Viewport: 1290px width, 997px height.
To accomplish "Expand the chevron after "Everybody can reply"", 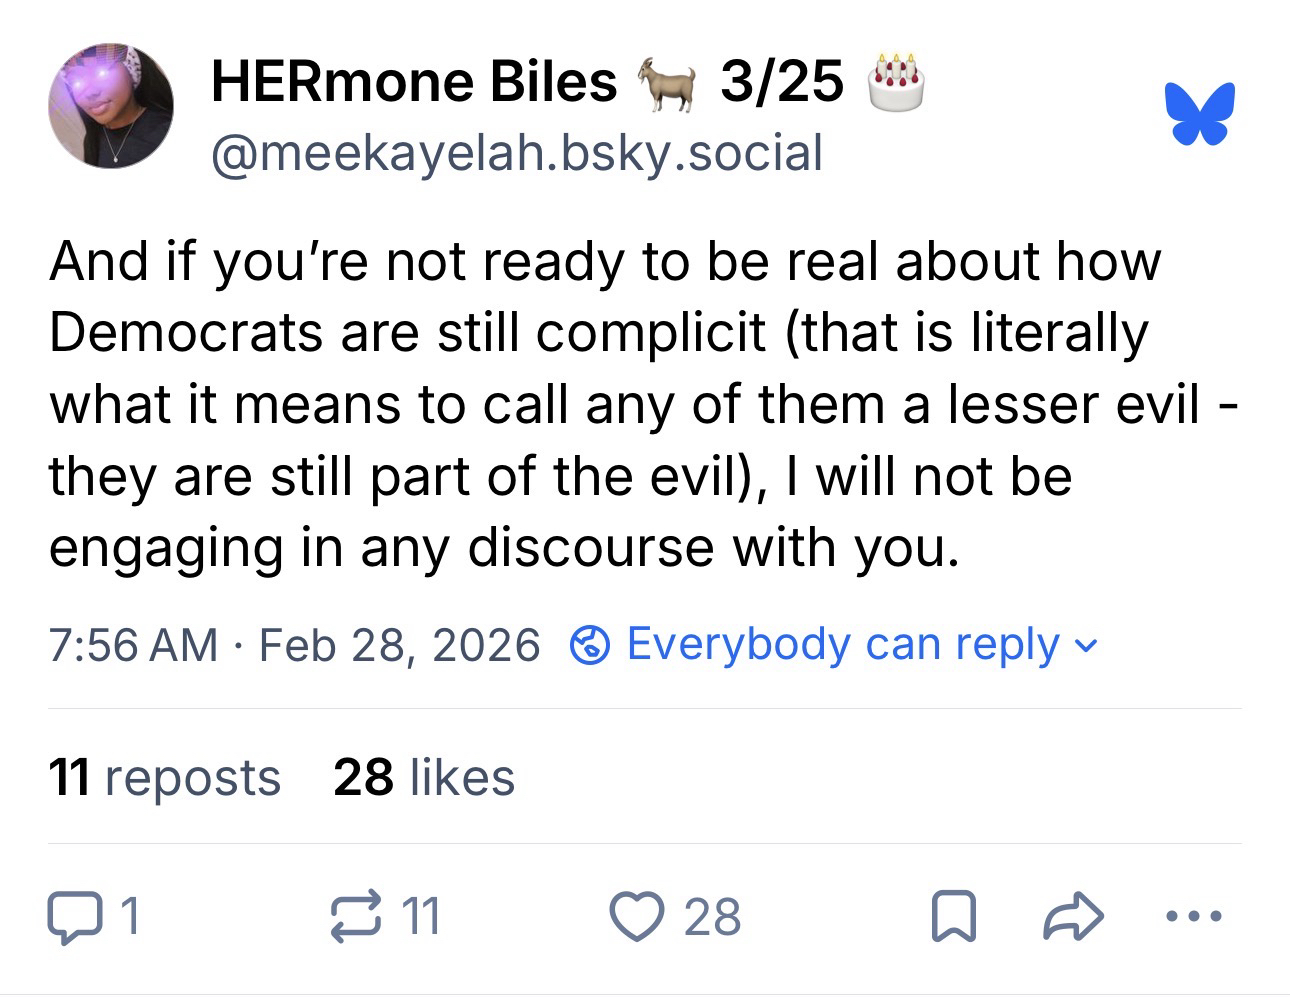I will click(x=1087, y=646).
